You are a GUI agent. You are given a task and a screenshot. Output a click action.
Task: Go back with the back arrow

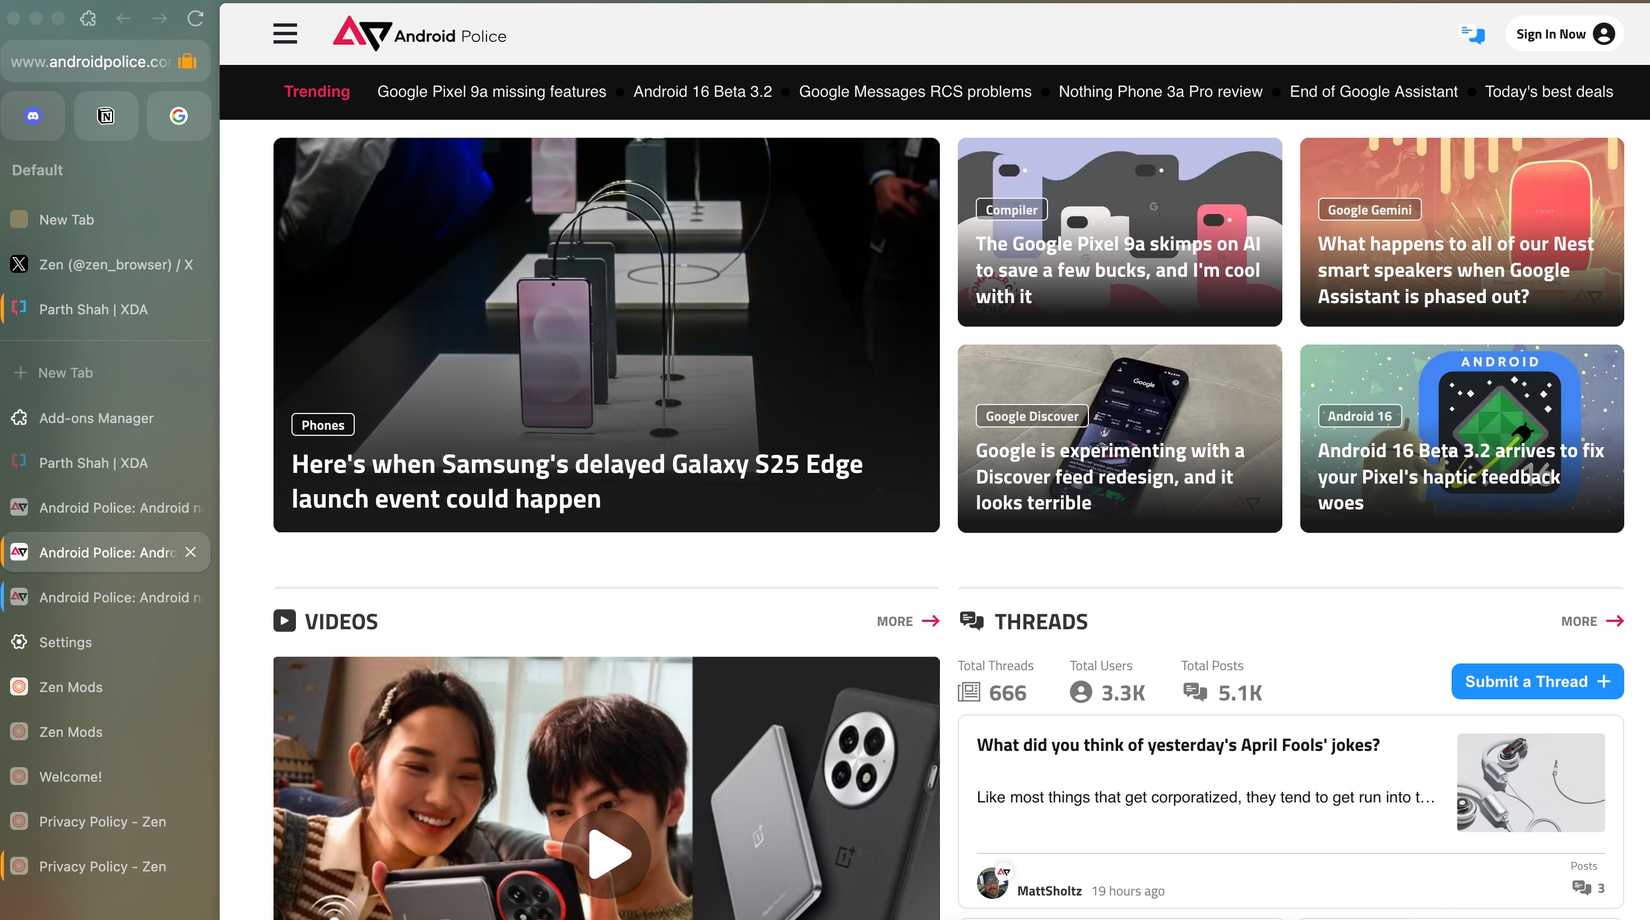tap(124, 18)
